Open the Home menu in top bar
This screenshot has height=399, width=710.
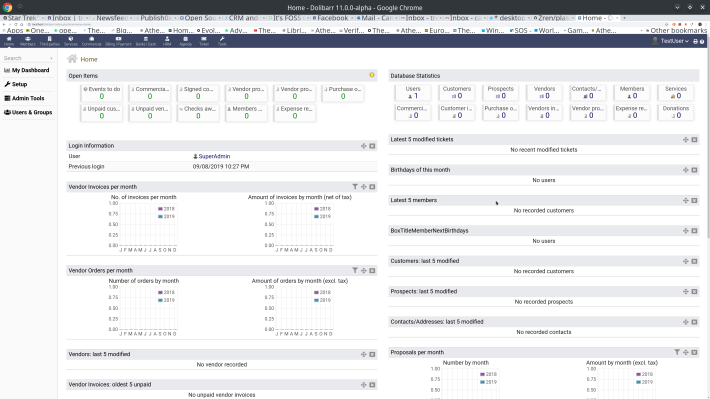click(9, 41)
